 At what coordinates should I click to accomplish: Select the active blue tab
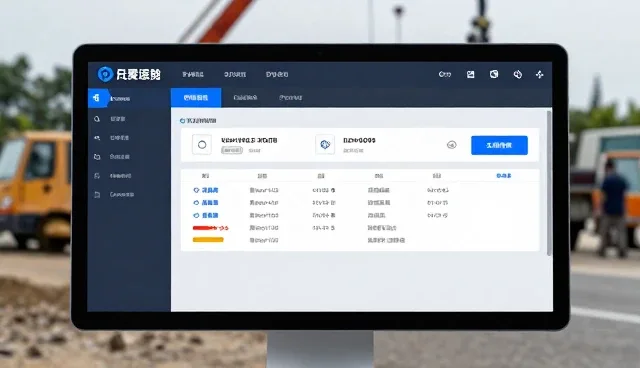pyautogui.click(x=196, y=98)
